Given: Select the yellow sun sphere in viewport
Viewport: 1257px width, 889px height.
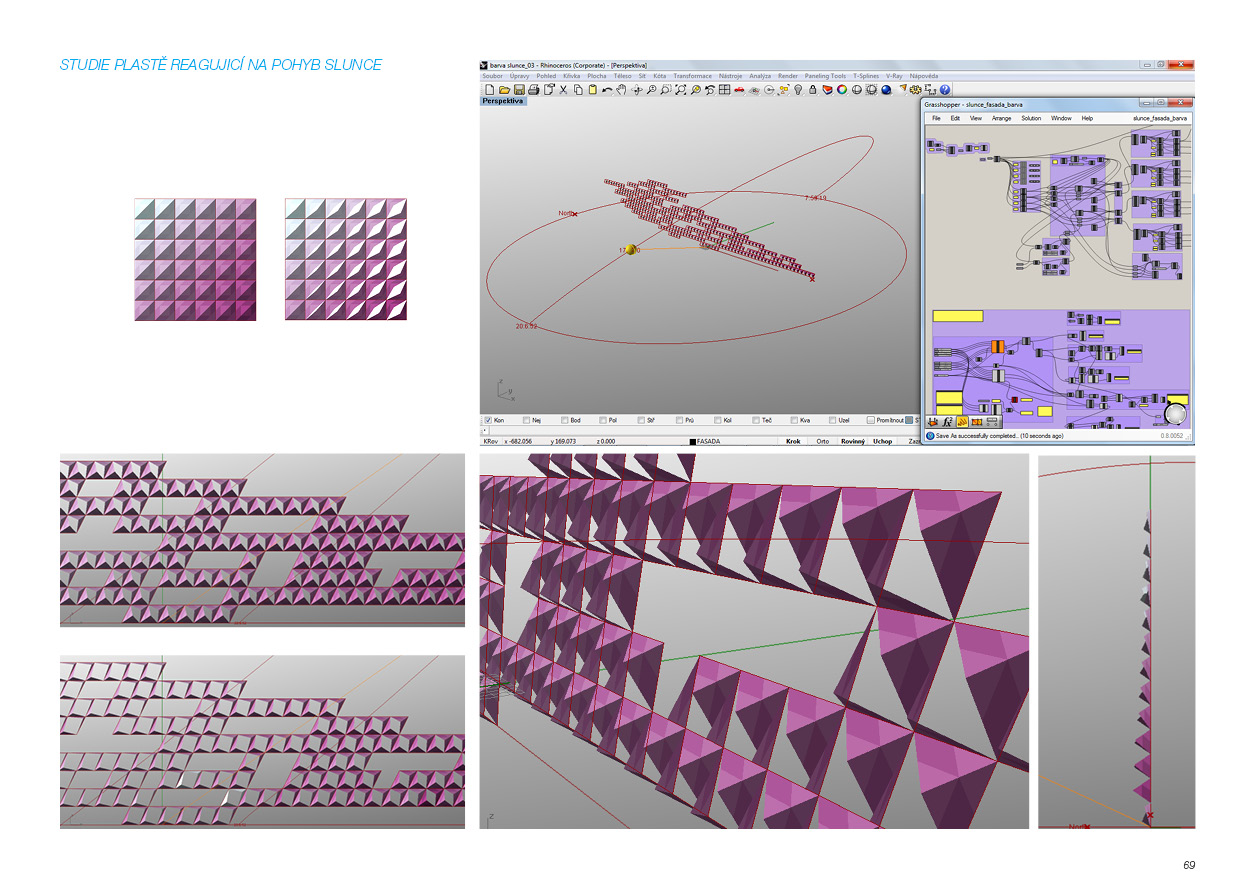Looking at the screenshot, I should pos(632,249).
